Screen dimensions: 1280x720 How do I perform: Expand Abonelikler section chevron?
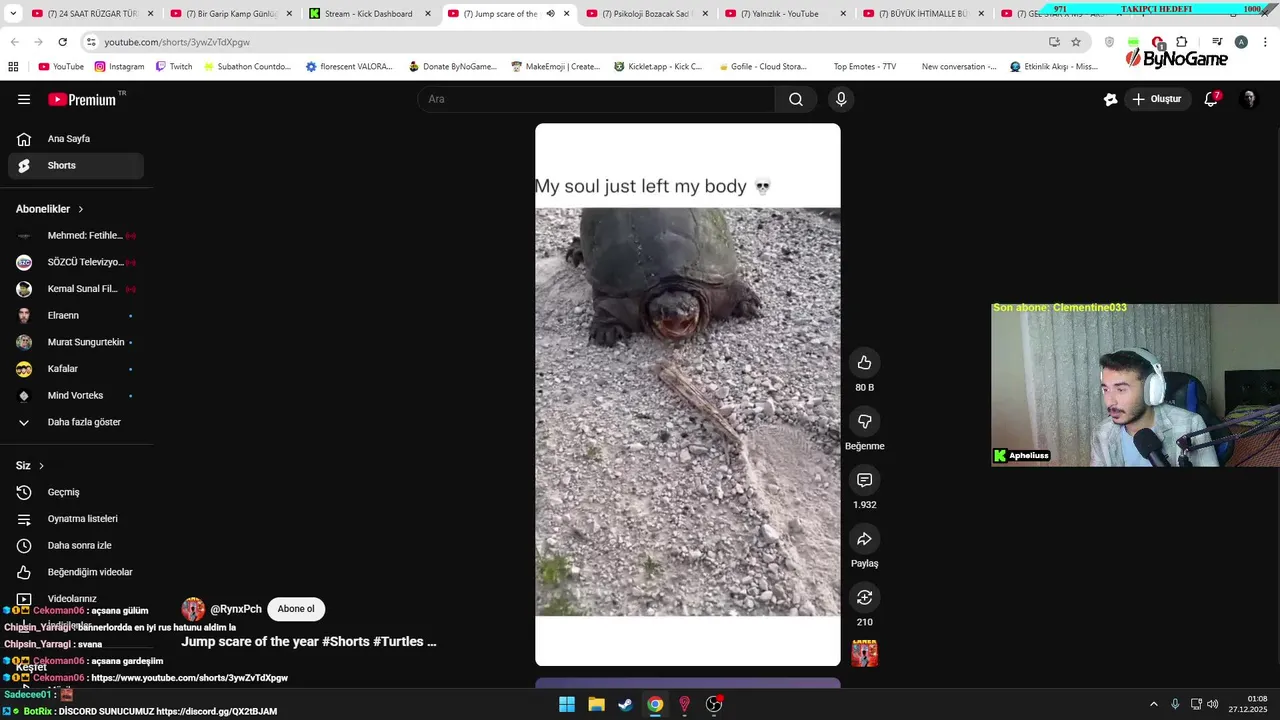81,209
